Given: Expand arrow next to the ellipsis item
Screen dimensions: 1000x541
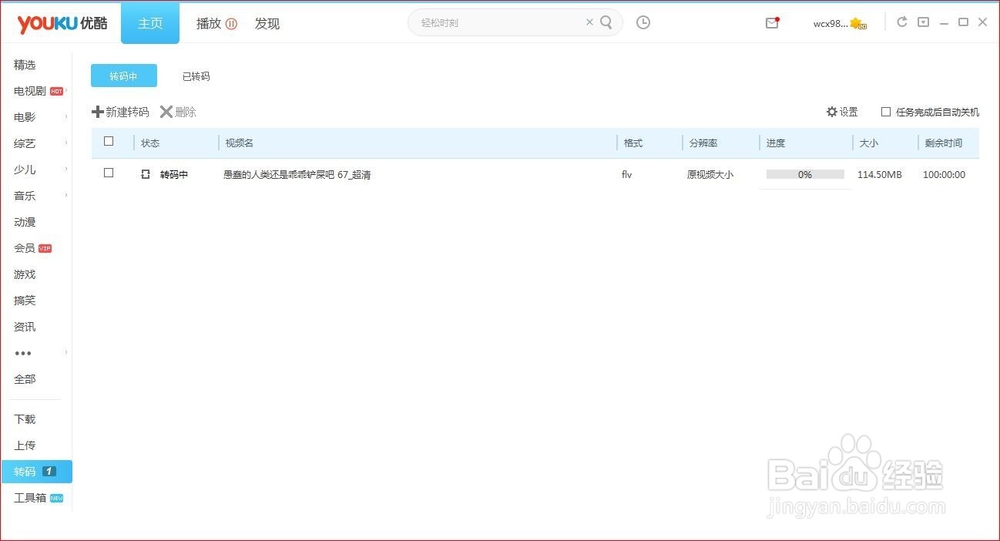Looking at the screenshot, I should [66, 352].
